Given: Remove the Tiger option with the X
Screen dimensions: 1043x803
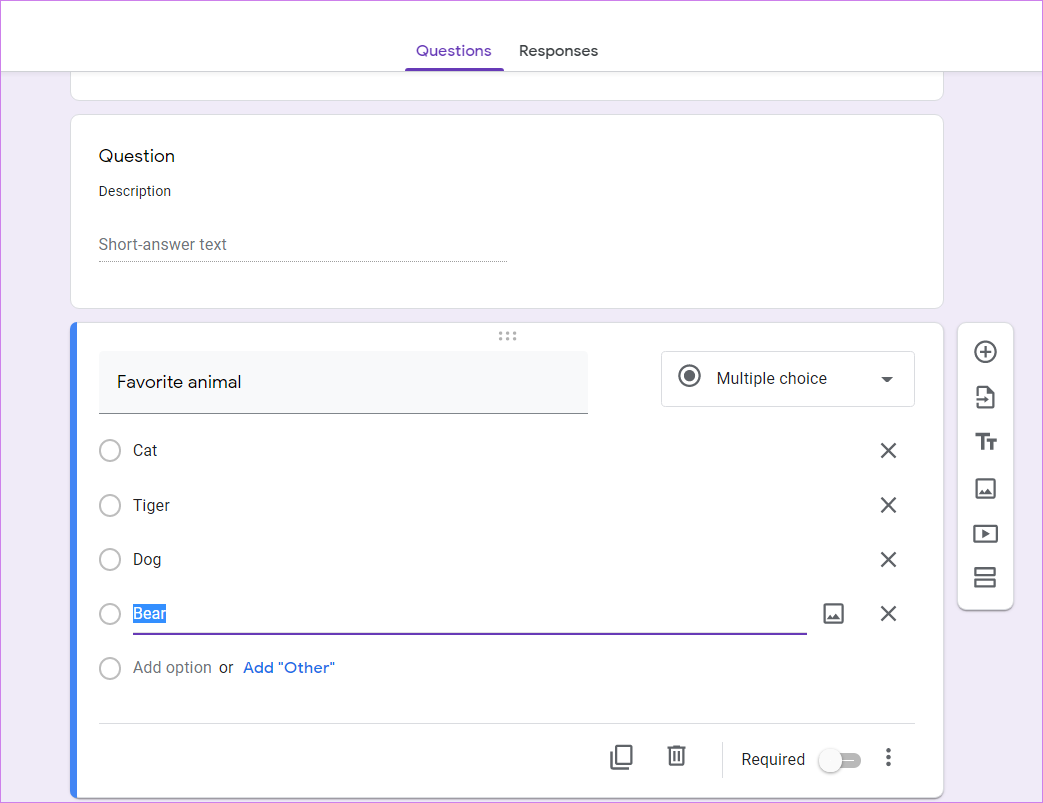Looking at the screenshot, I should pyautogui.click(x=888, y=505).
